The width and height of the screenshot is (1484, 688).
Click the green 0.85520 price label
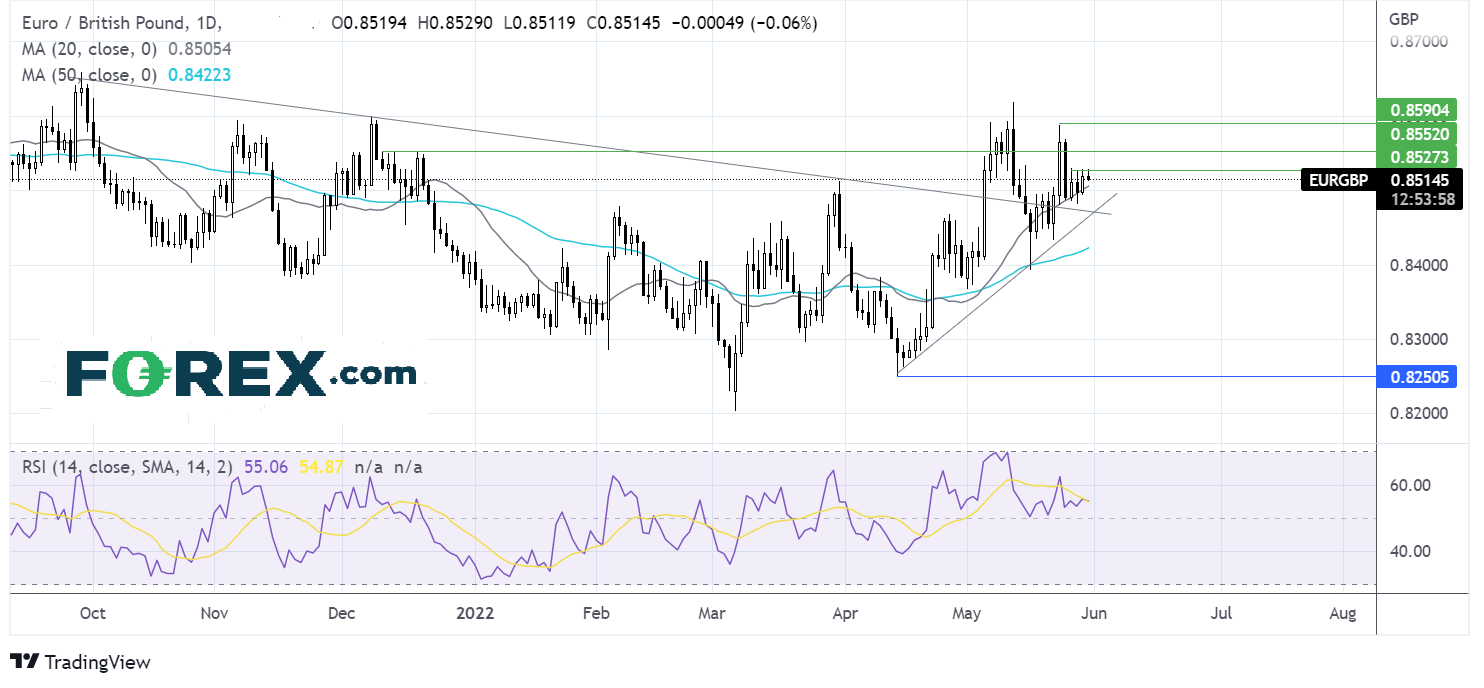tap(1416, 133)
